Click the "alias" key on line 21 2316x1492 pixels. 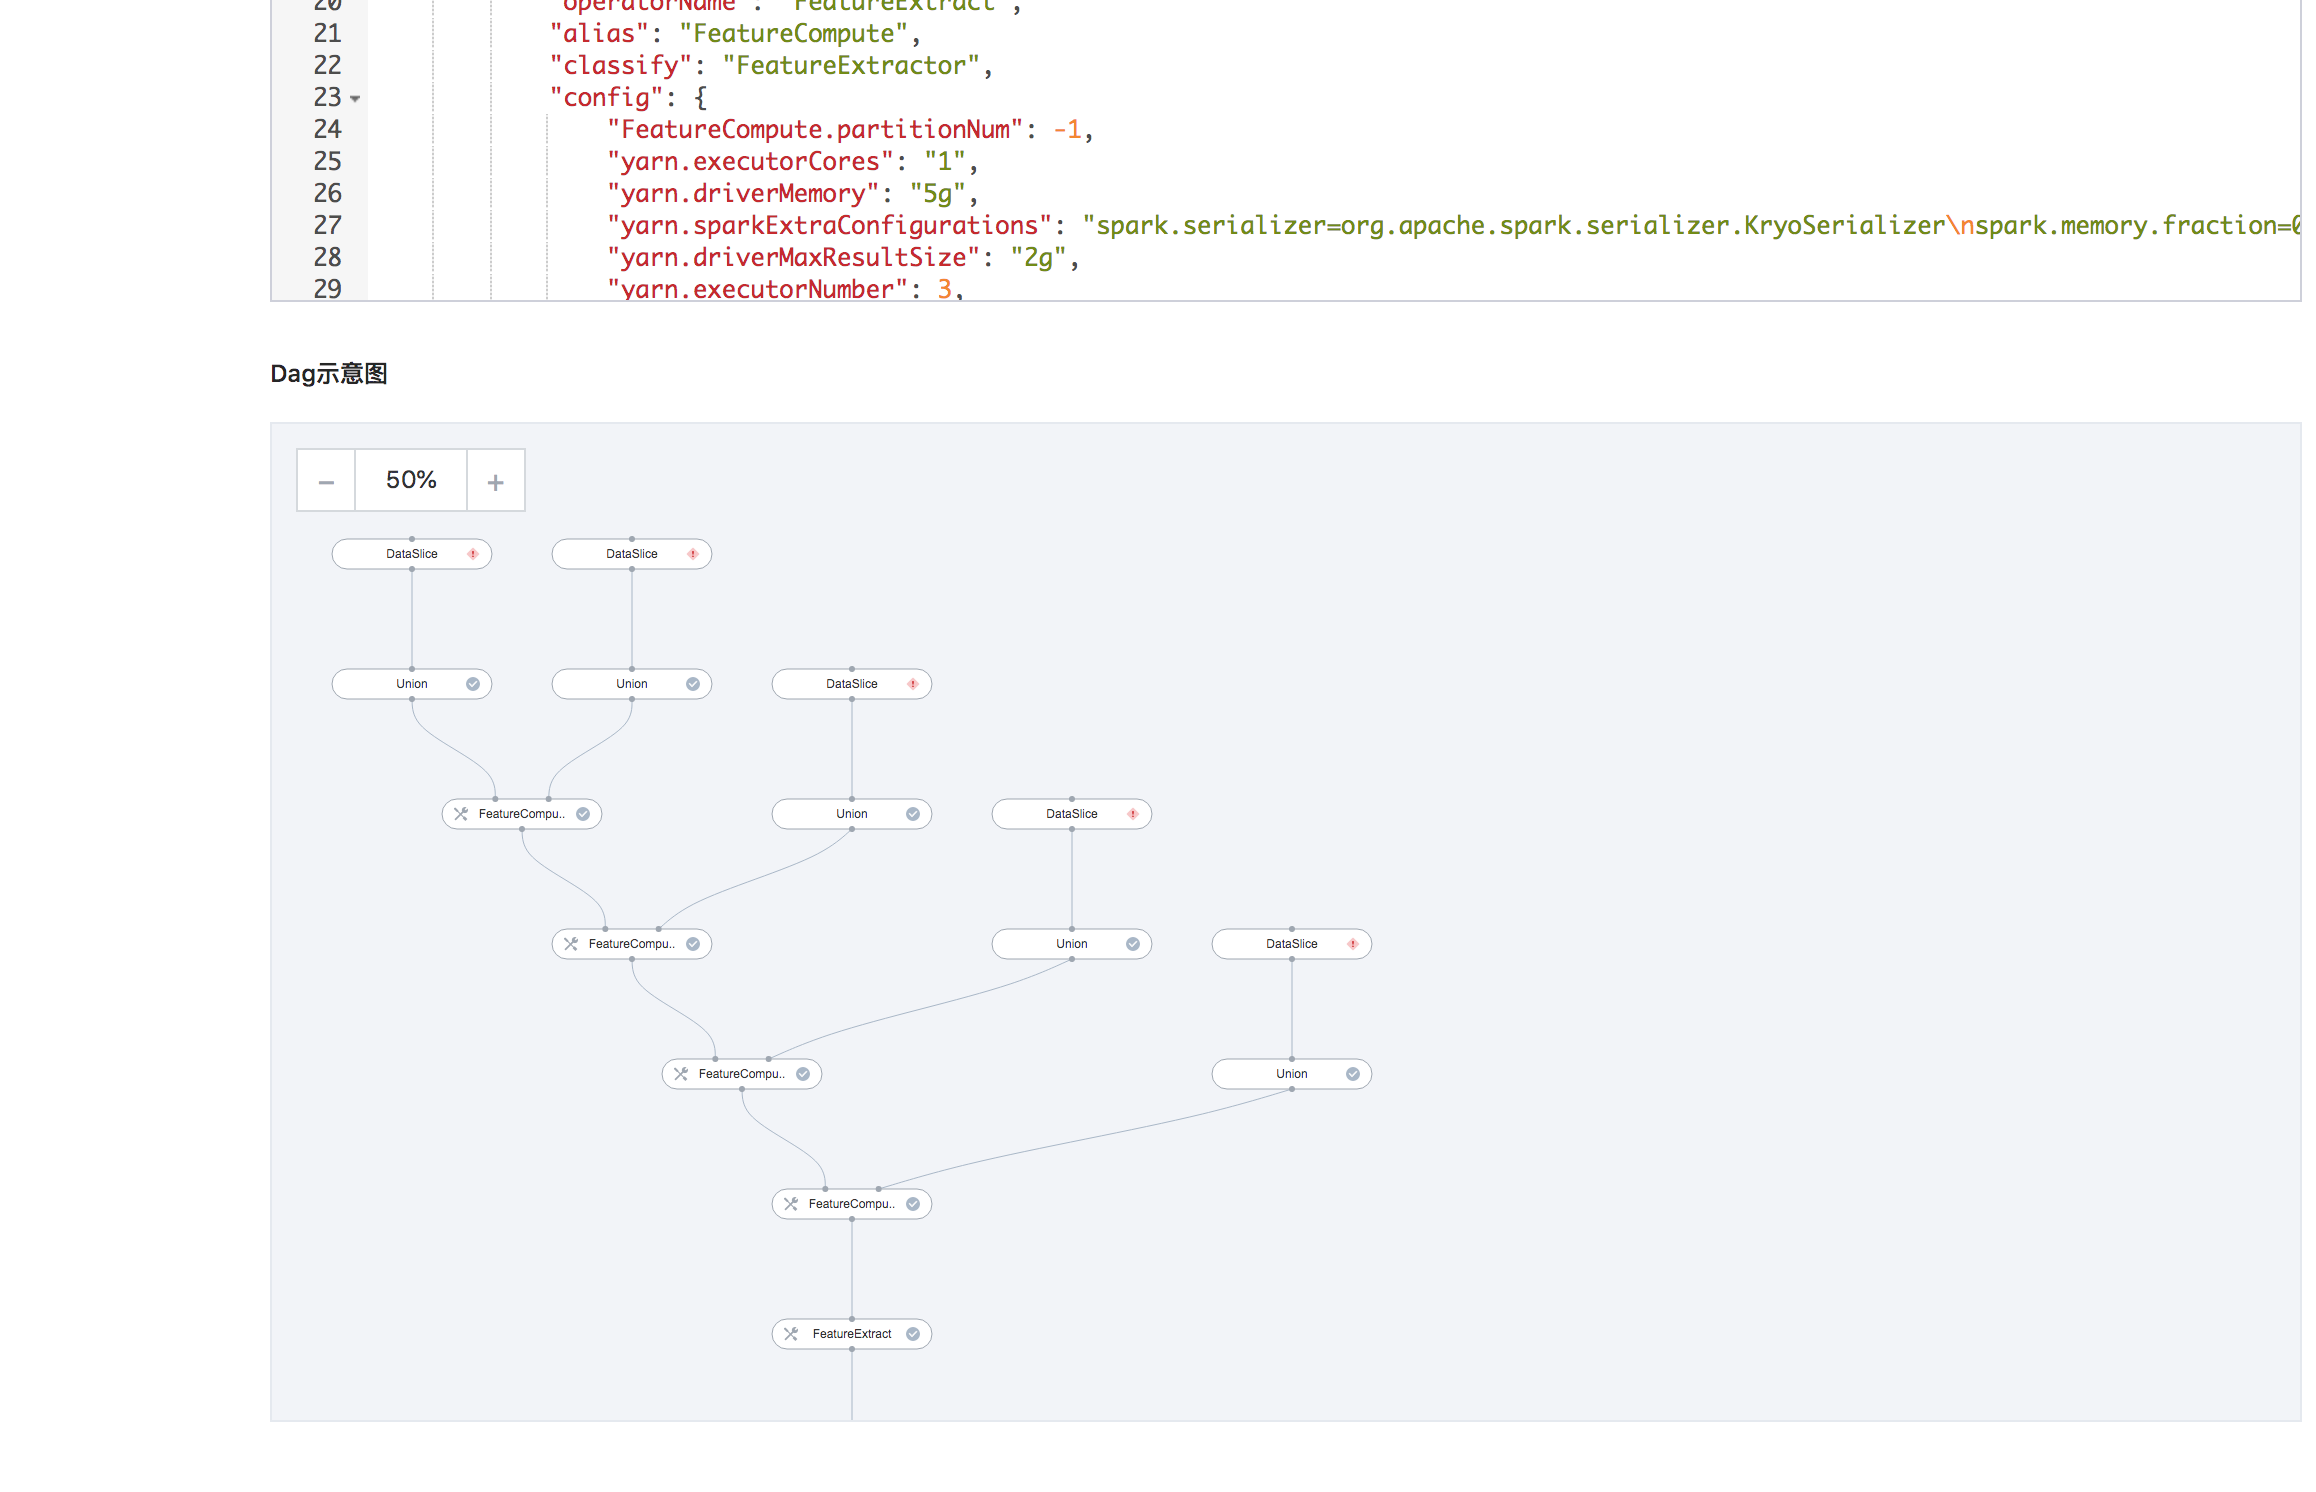click(599, 34)
